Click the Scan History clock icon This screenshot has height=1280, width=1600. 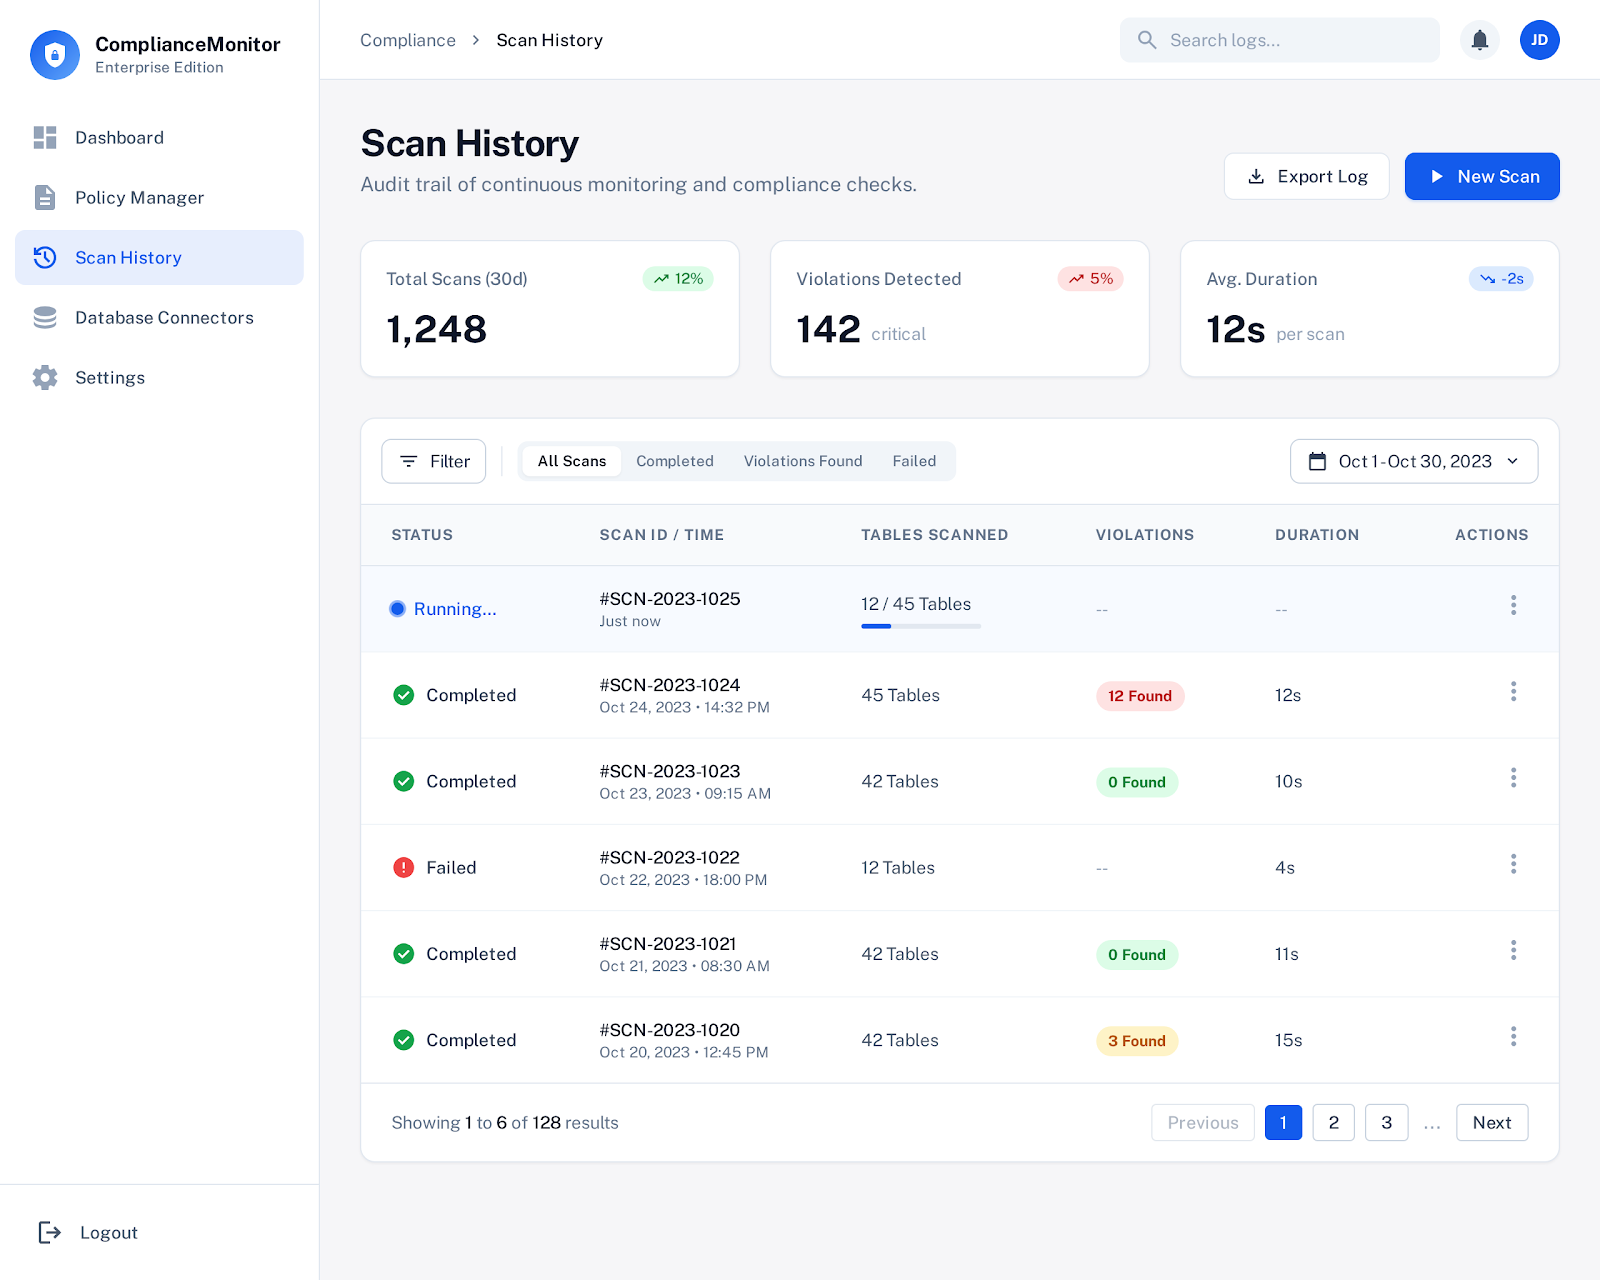[44, 257]
